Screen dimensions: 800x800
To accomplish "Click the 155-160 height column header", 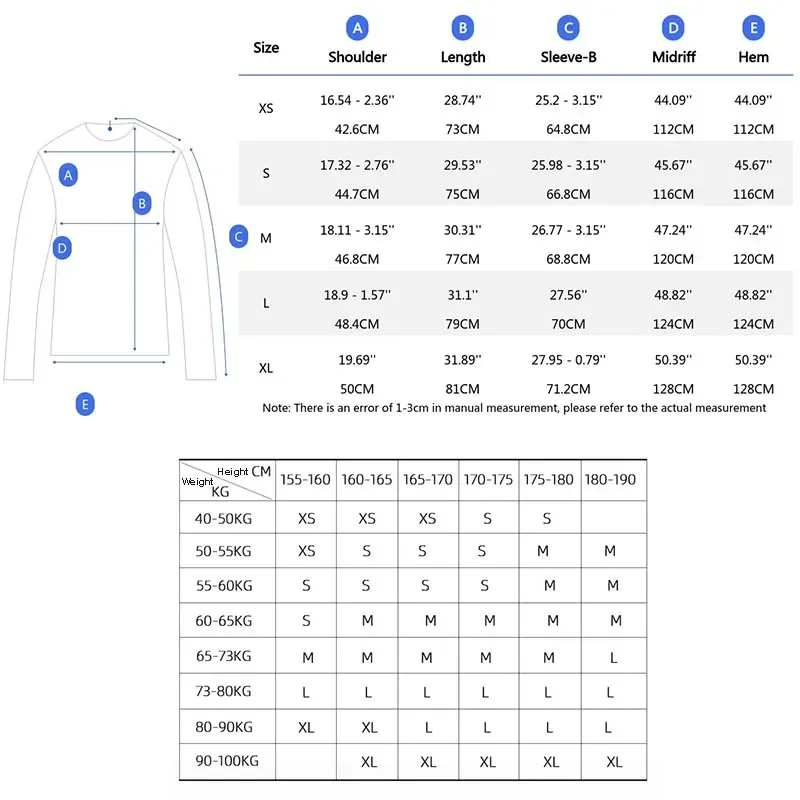I will 306,479.
